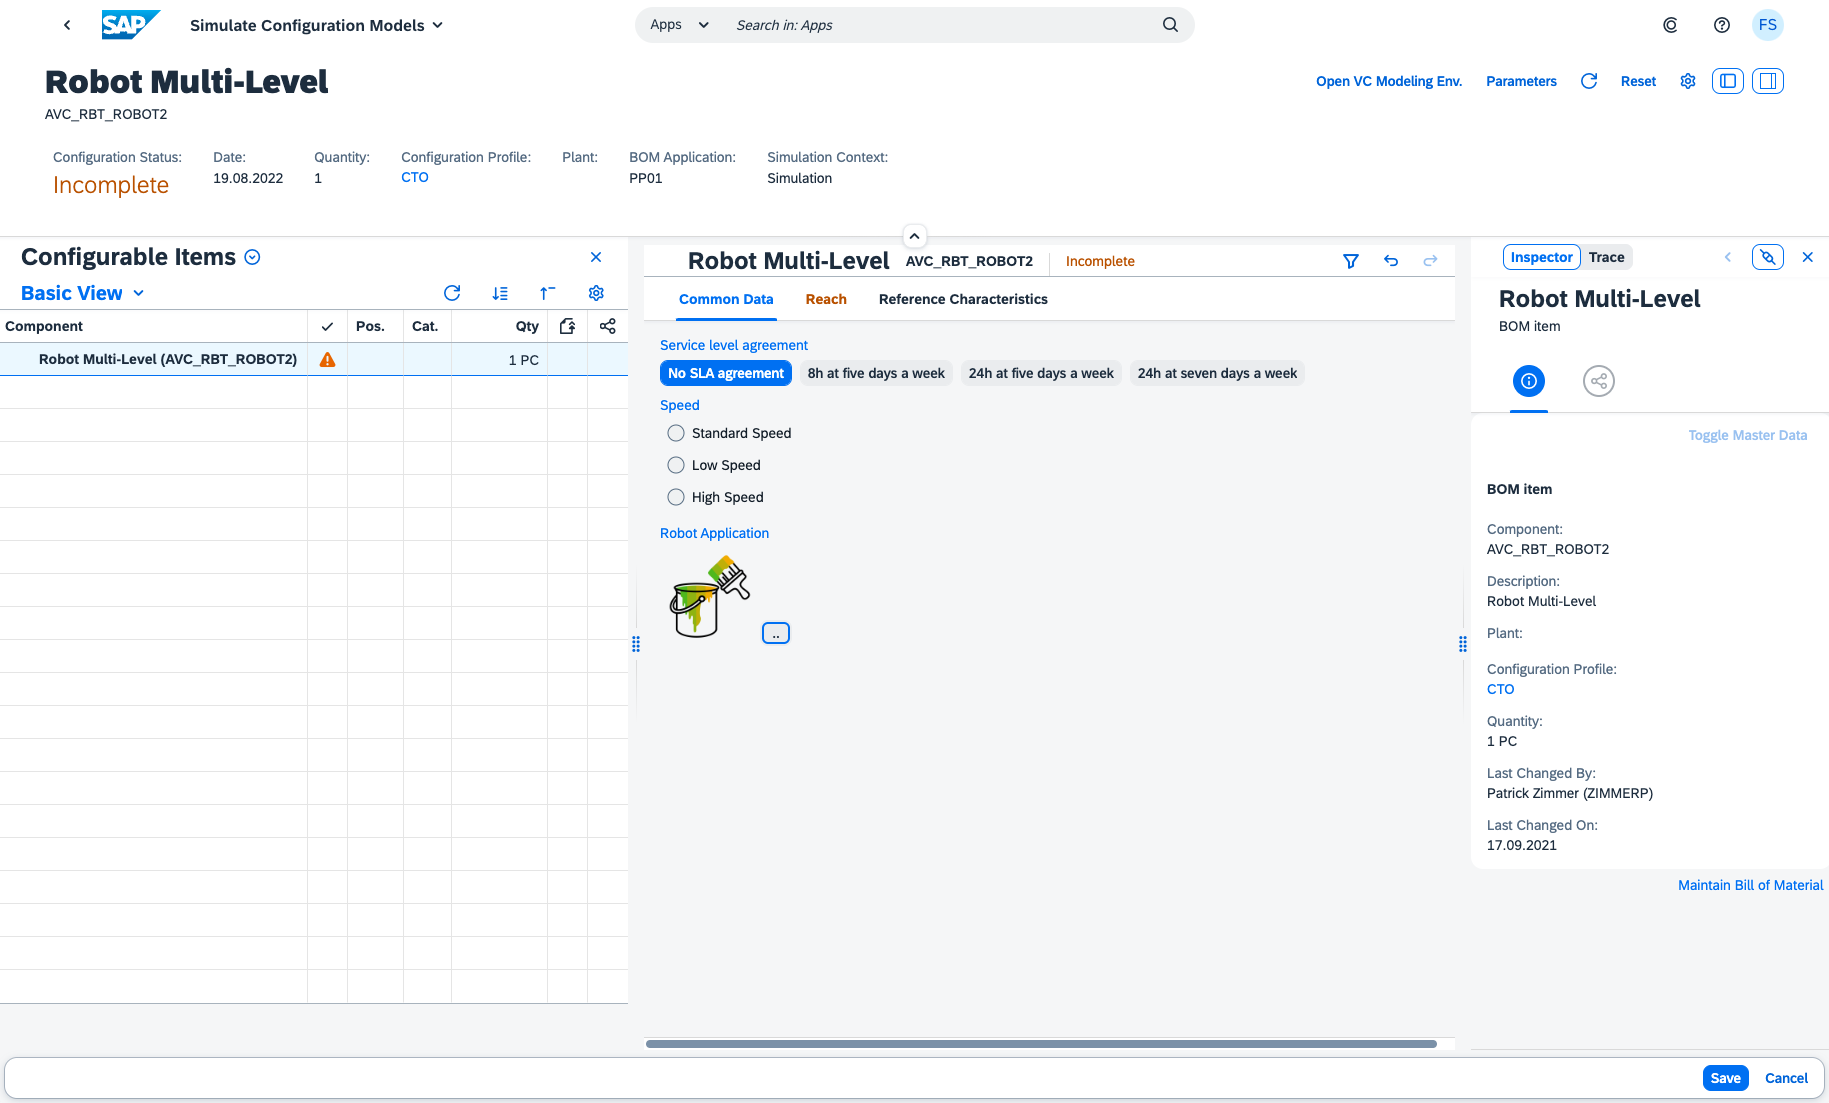Screen dimensions: 1829x1103
Task: Open Service level agreement characteristic label
Action: point(733,345)
